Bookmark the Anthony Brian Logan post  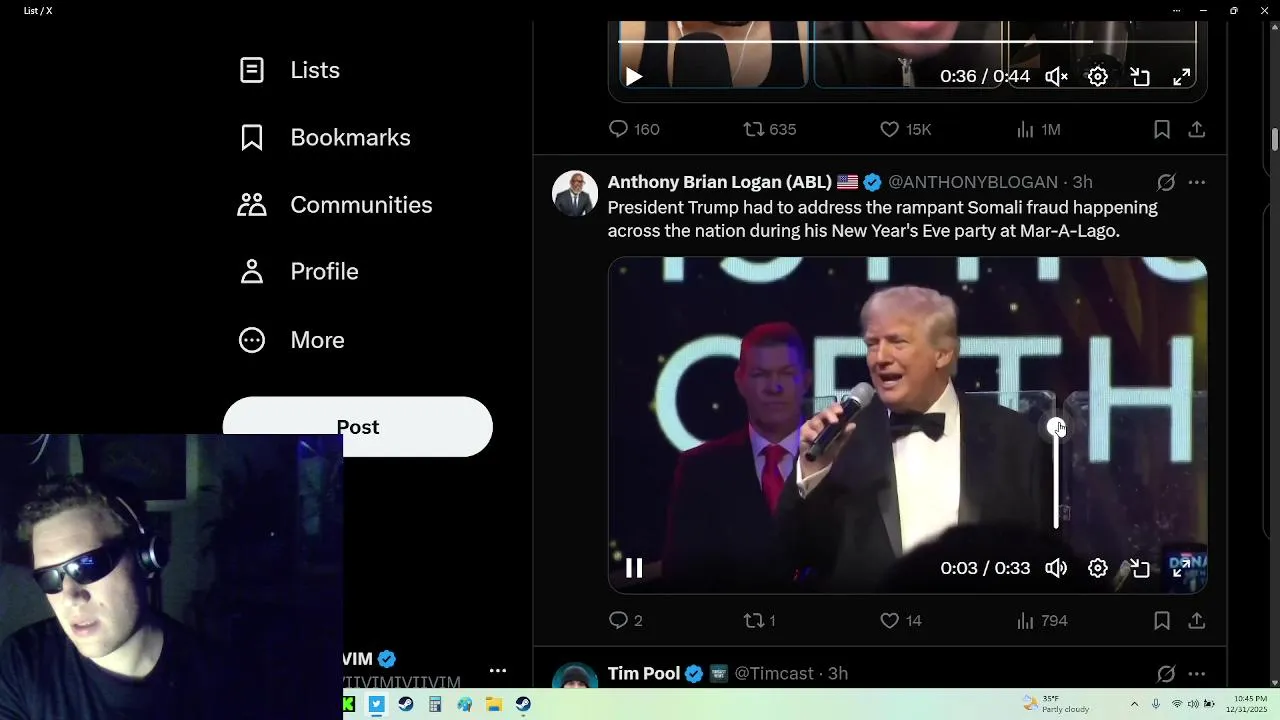click(1162, 621)
